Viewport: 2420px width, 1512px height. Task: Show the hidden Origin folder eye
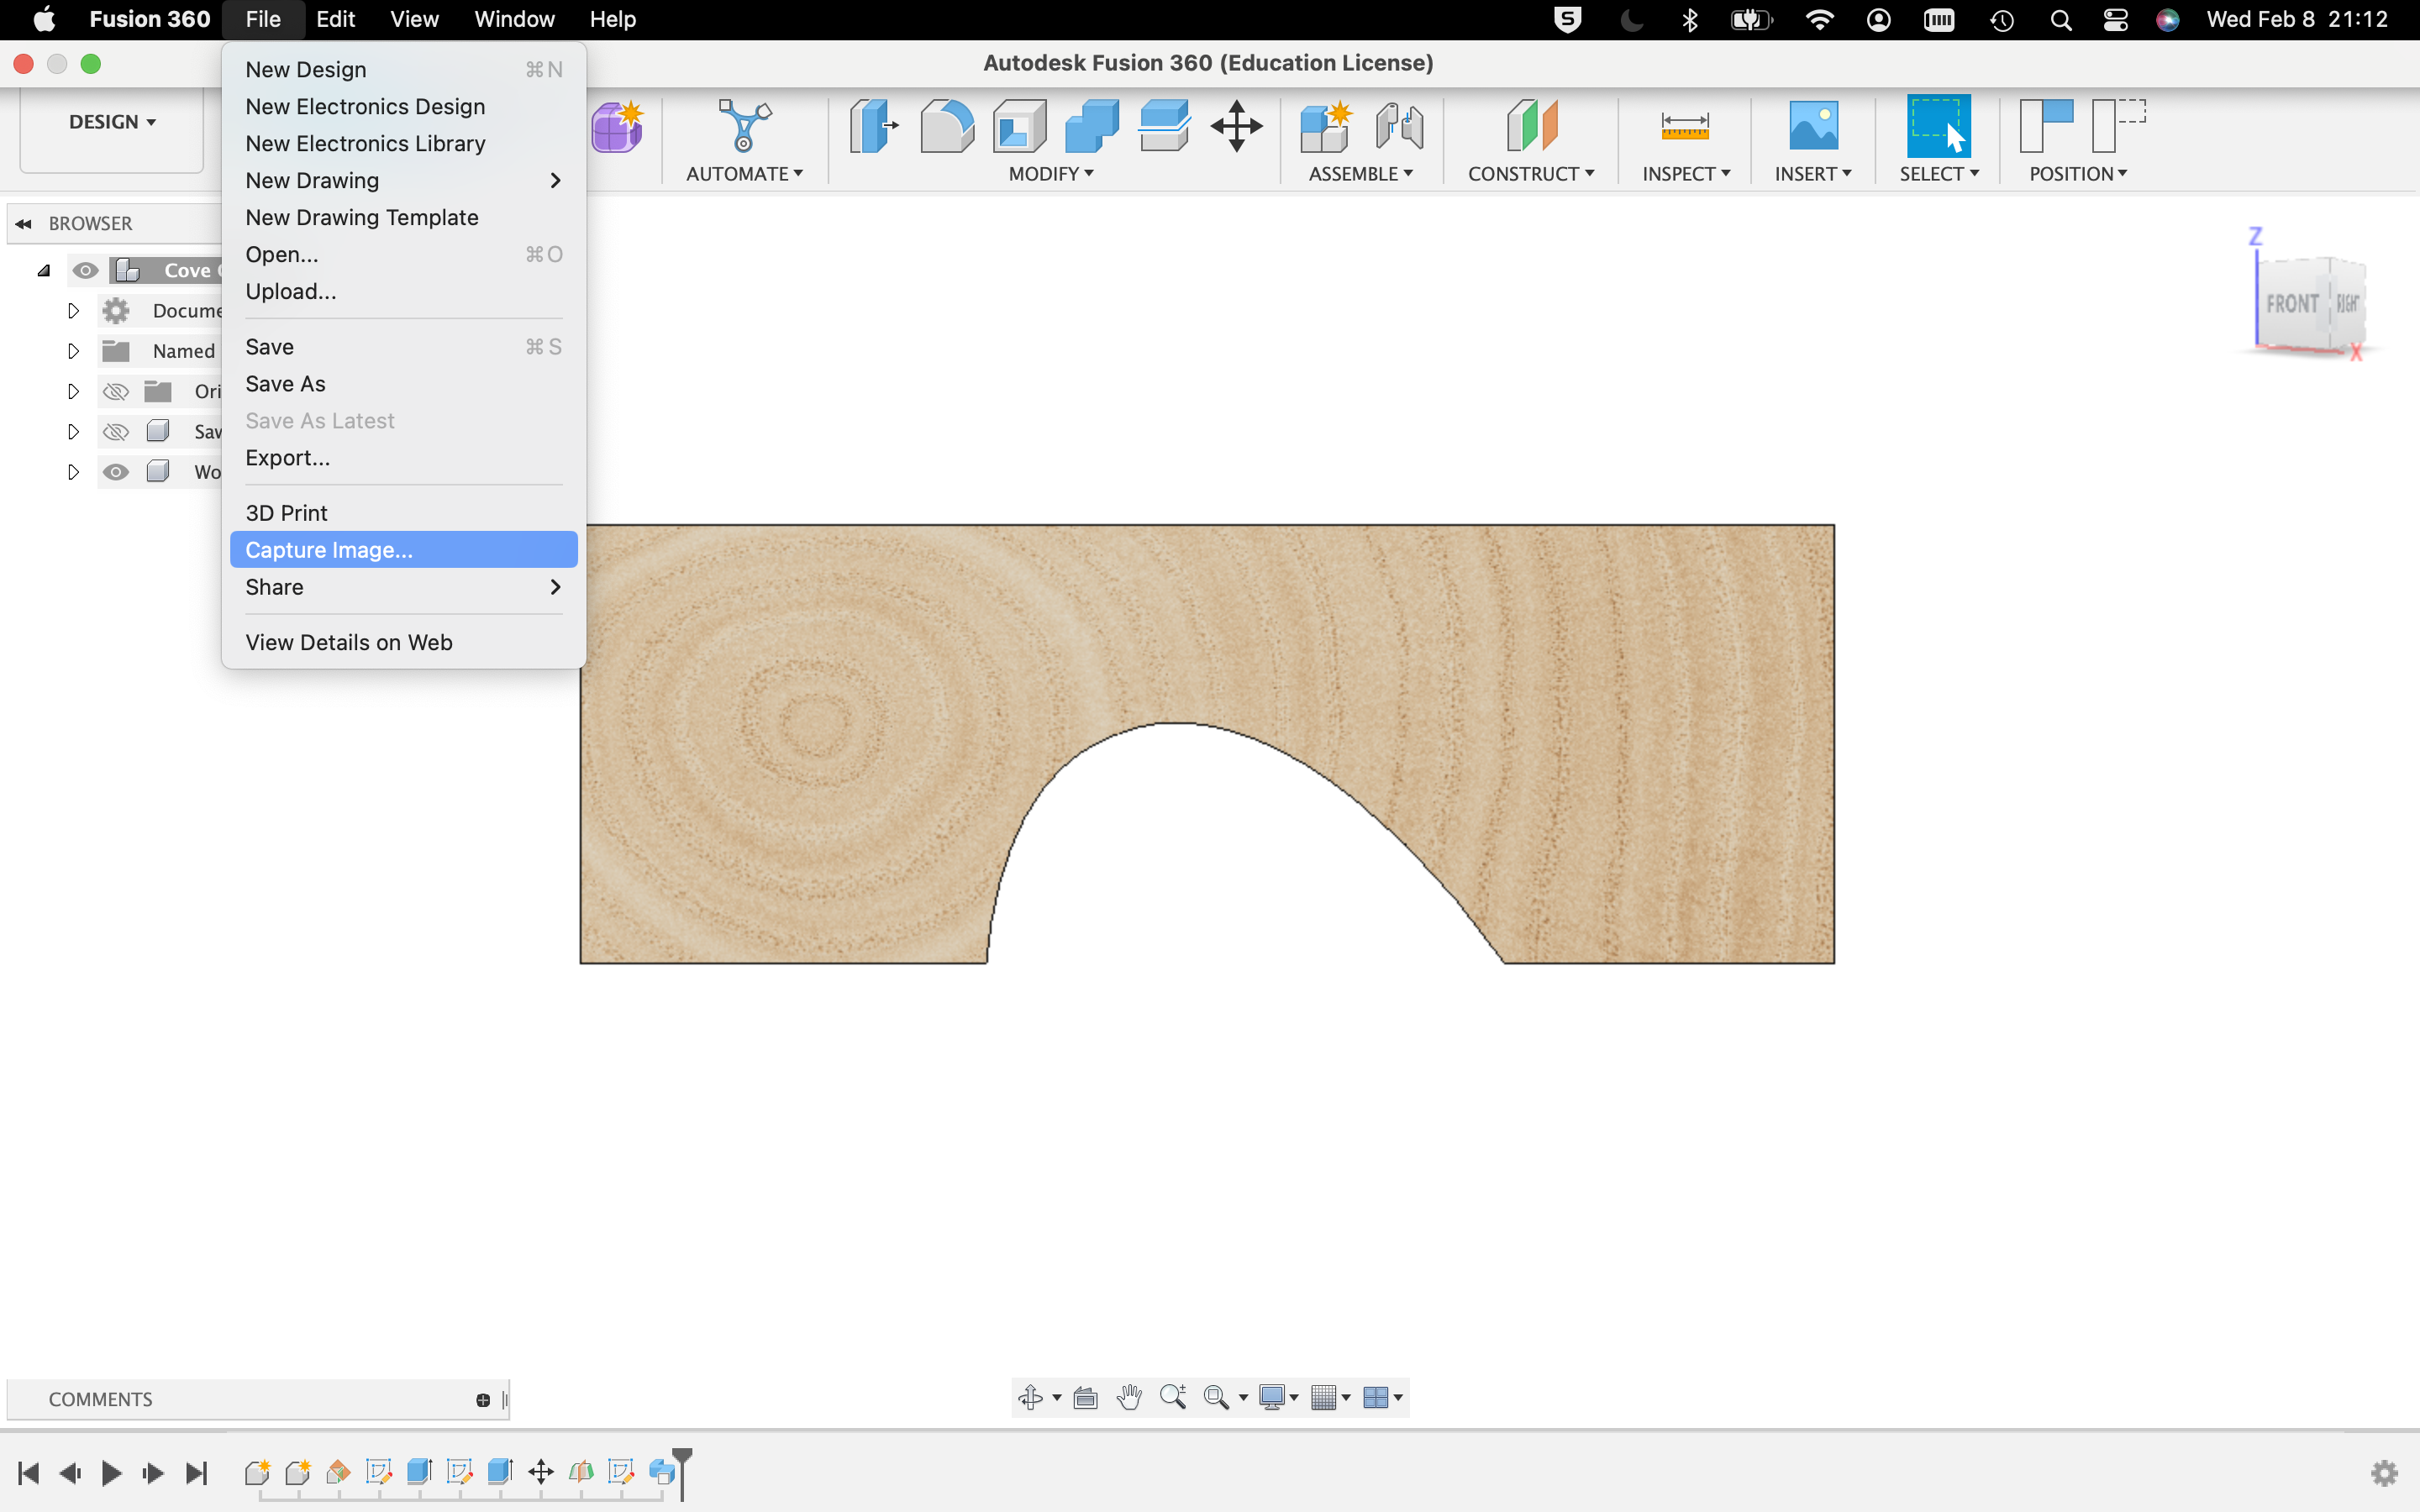click(116, 391)
